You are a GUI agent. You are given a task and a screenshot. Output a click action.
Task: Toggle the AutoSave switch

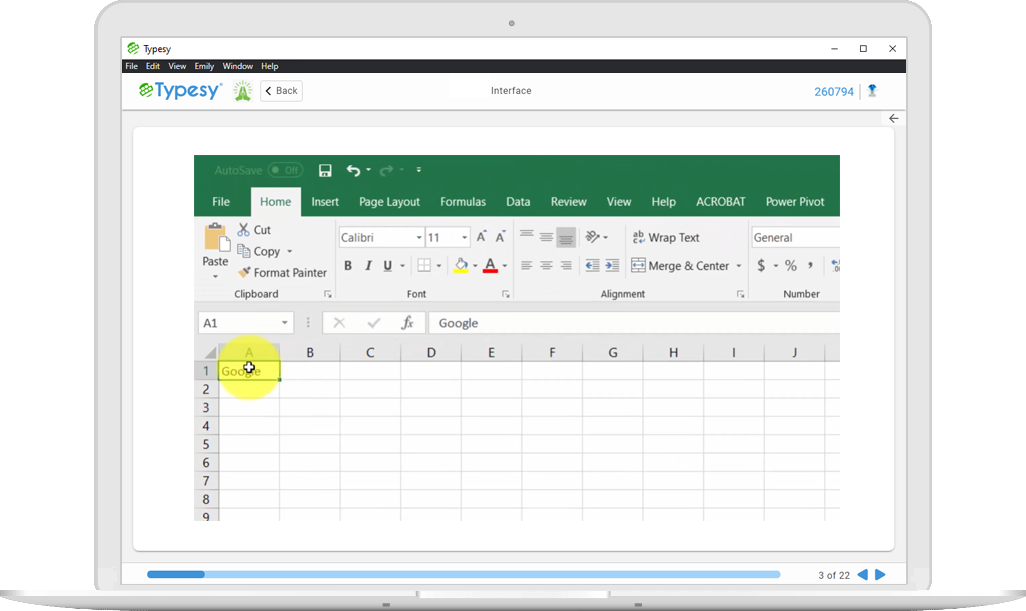pos(285,170)
